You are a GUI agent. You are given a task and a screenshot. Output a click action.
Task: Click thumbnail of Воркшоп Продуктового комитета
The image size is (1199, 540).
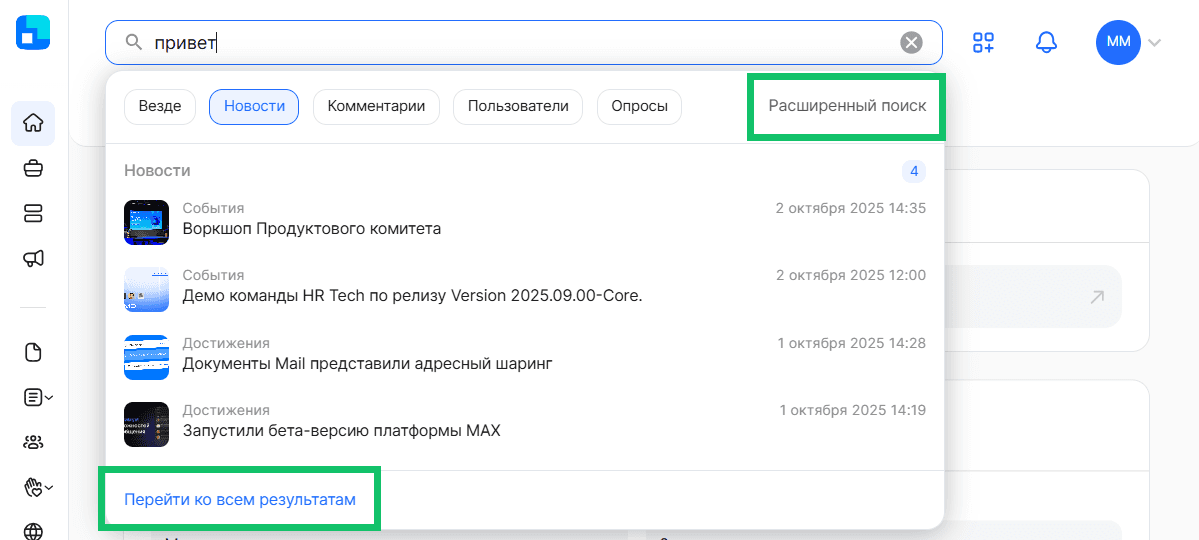[146, 223]
